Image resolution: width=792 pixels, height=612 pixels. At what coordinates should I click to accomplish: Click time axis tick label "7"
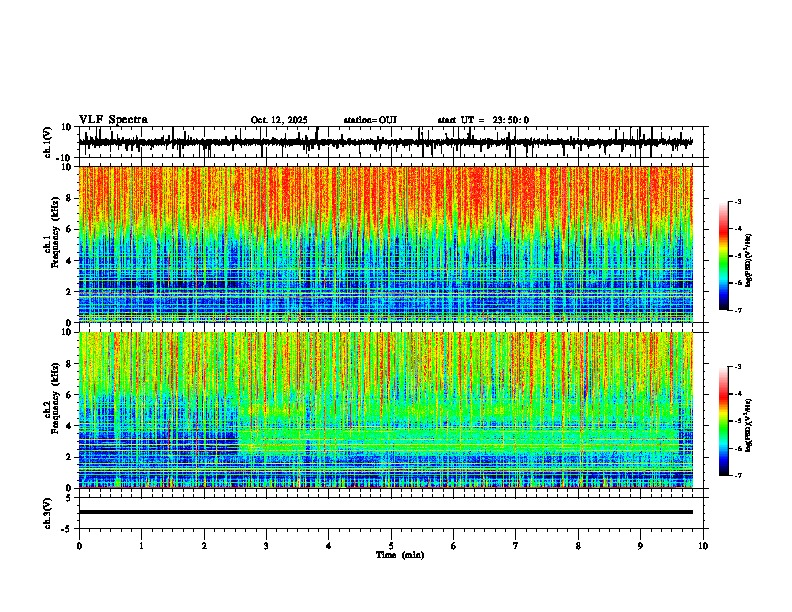click(516, 546)
